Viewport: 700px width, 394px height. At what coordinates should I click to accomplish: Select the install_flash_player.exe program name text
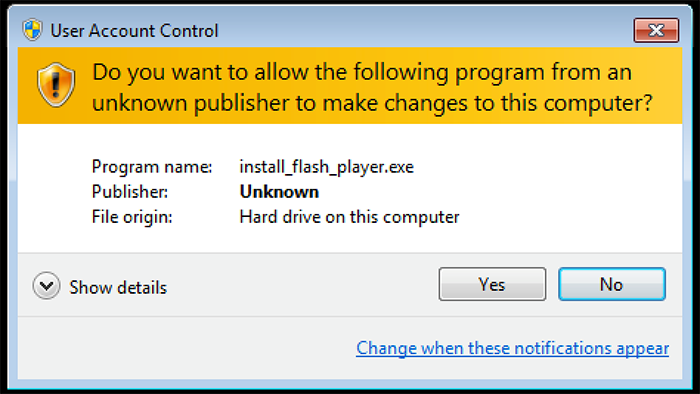click(326, 167)
